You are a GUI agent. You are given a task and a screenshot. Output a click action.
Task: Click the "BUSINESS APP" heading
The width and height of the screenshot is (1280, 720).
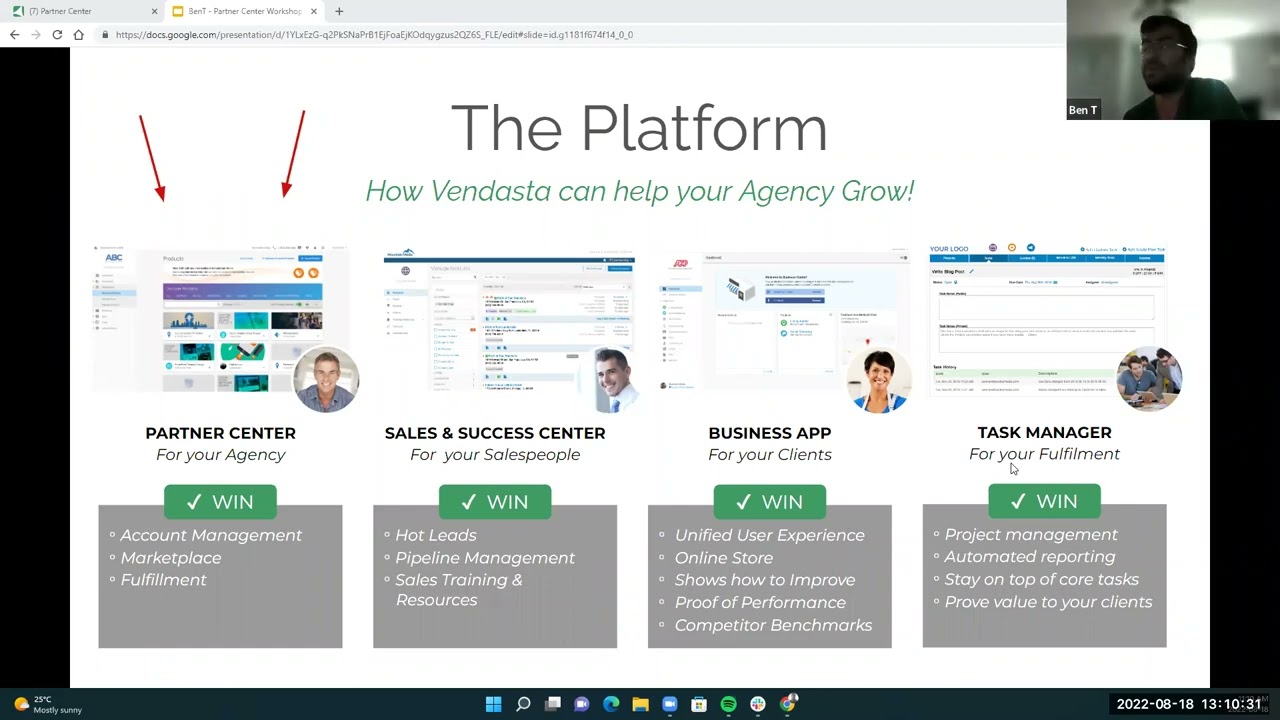(770, 433)
